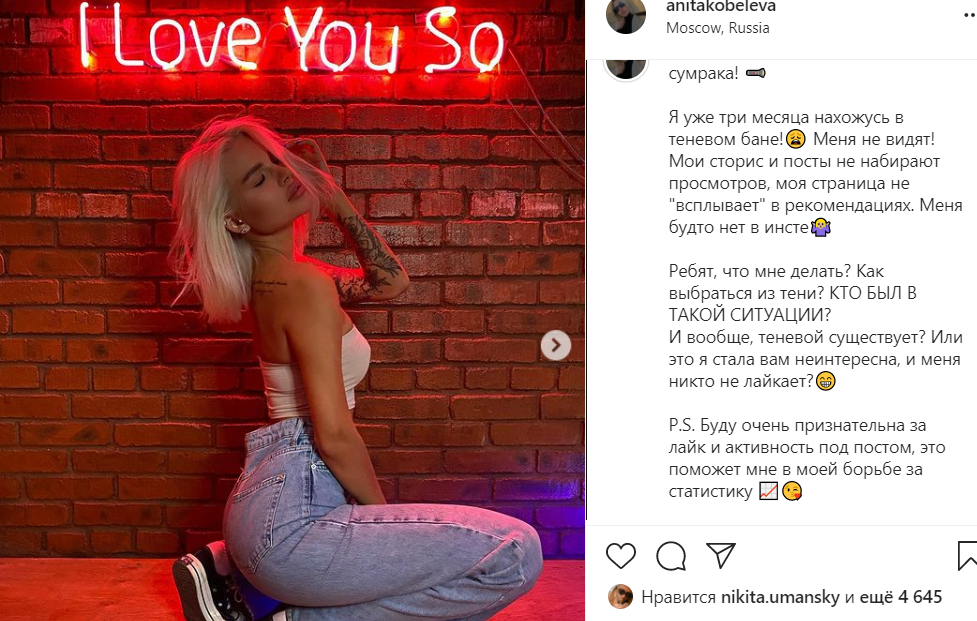Click the liker avatar next to Нравится

click(x=620, y=597)
